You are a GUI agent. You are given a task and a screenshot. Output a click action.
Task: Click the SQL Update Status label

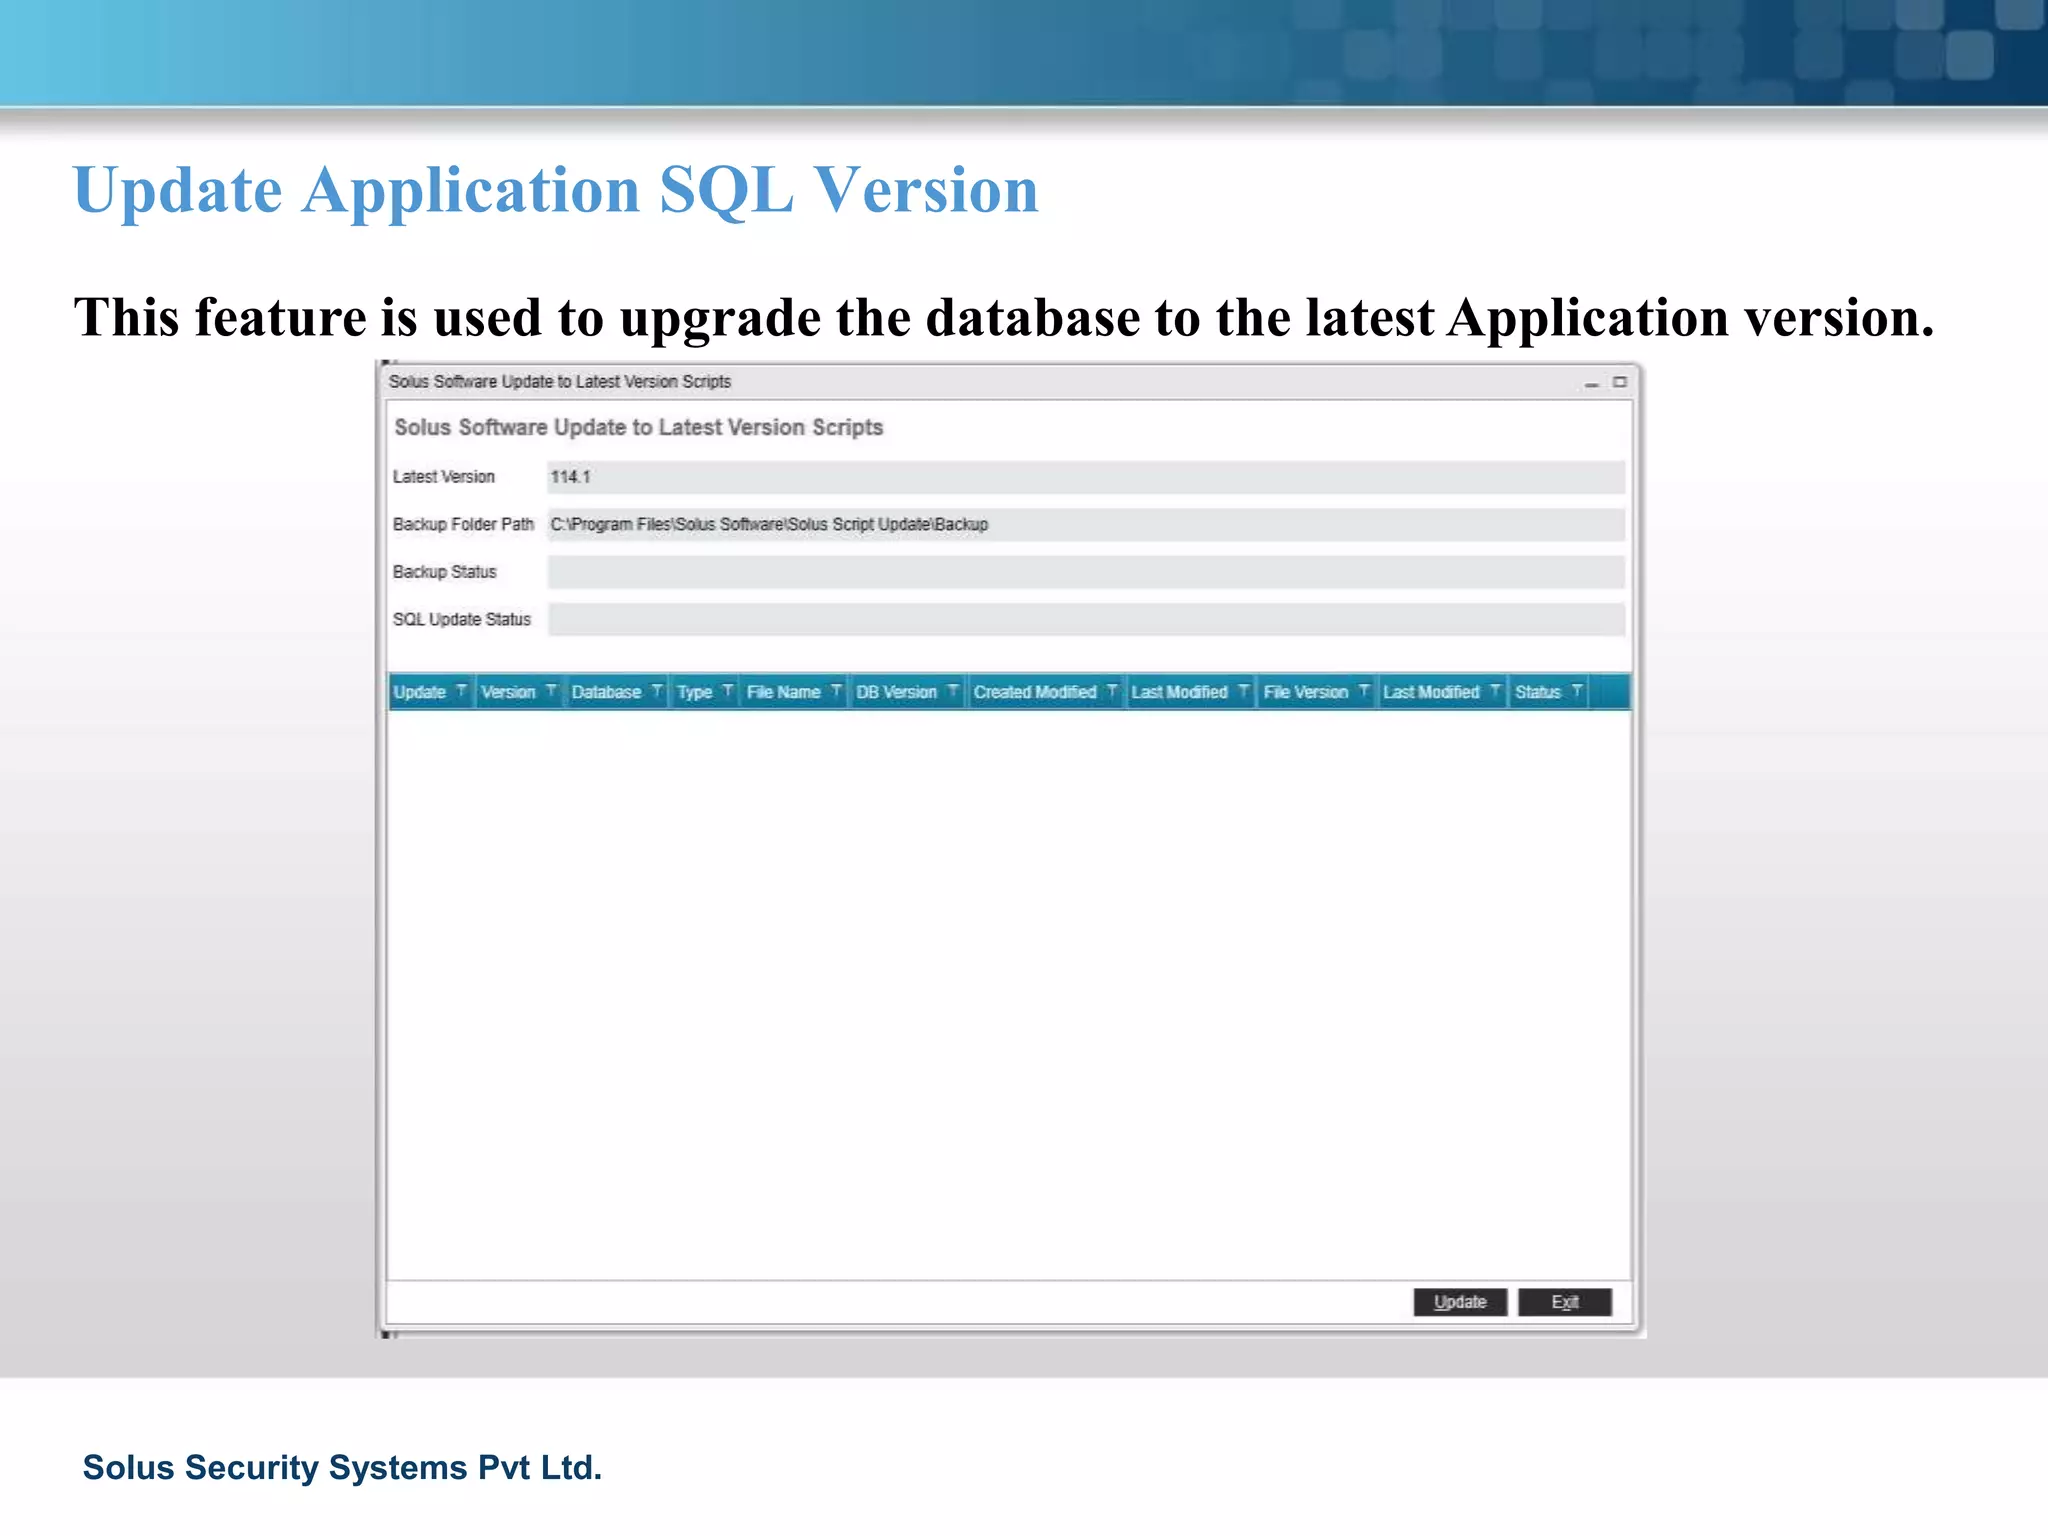tap(462, 619)
